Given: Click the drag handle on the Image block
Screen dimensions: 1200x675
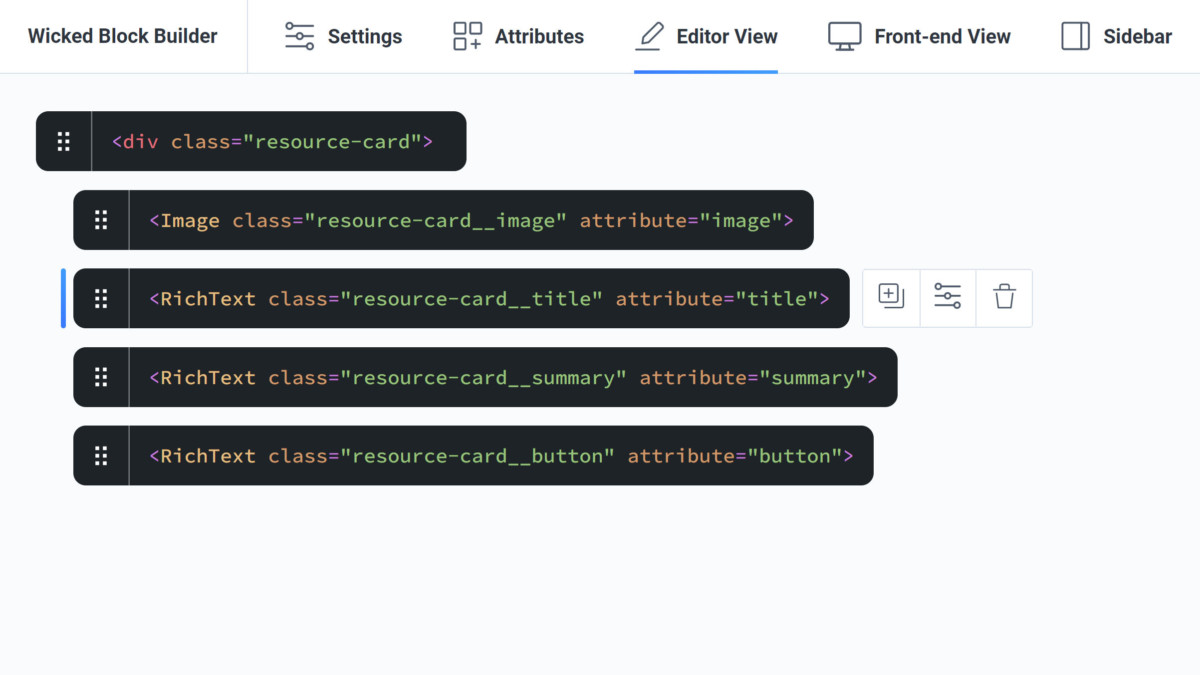Looking at the screenshot, I should (101, 220).
